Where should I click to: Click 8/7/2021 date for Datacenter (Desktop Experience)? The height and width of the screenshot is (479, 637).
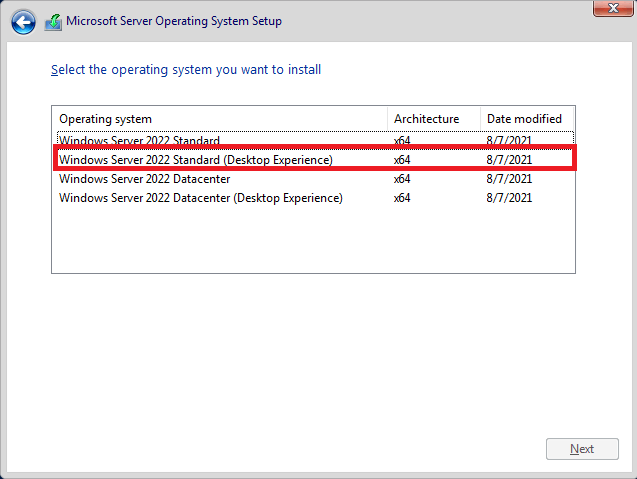(x=509, y=198)
